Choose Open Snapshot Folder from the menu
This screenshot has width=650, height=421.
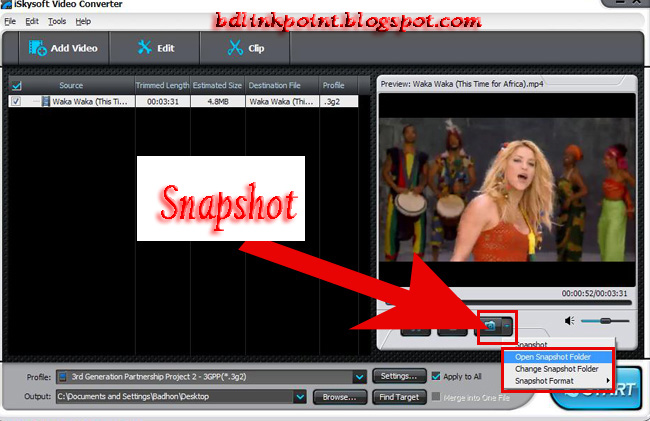(x=557, y=357)
